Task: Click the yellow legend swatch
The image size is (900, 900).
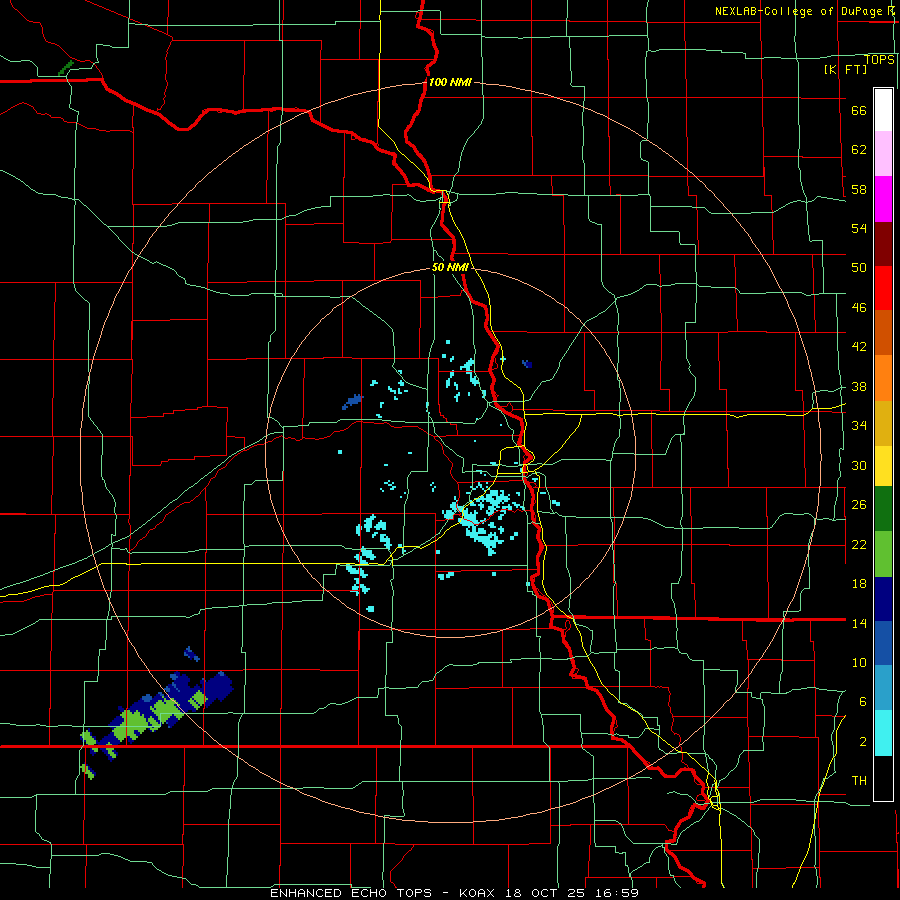Action: click(x=883, y=466)
